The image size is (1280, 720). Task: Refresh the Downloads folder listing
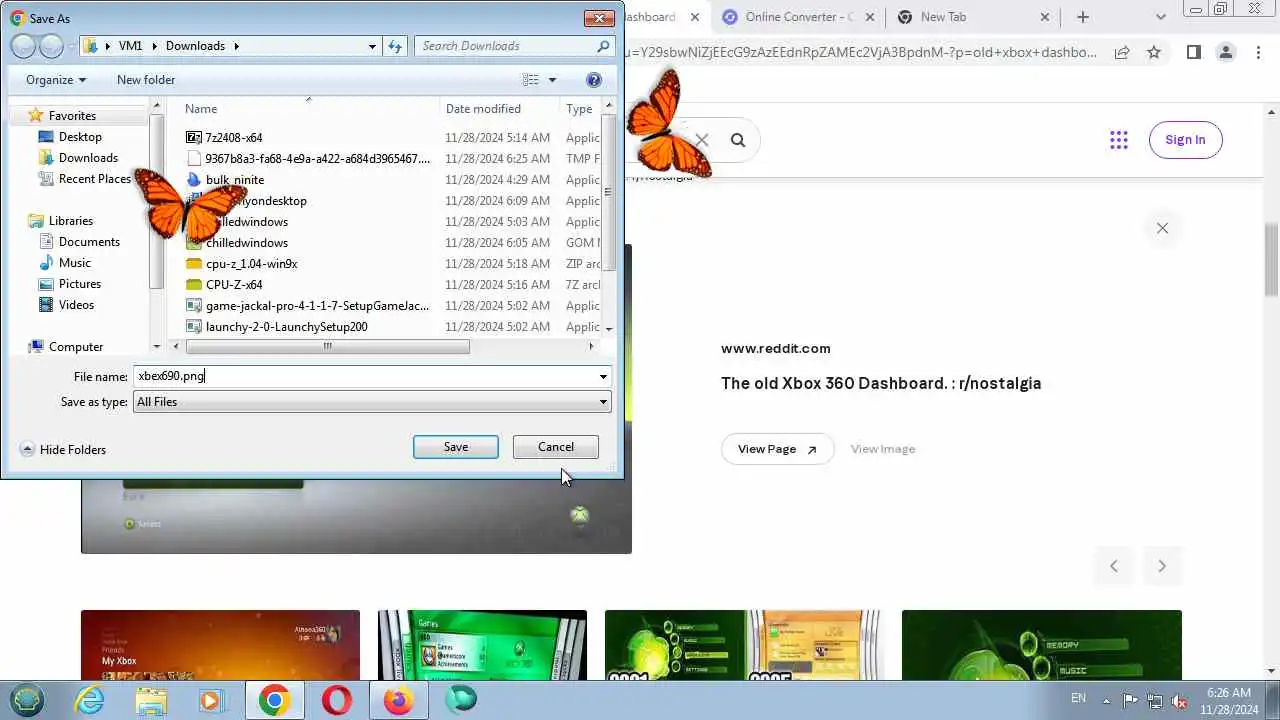coord(395,46)
